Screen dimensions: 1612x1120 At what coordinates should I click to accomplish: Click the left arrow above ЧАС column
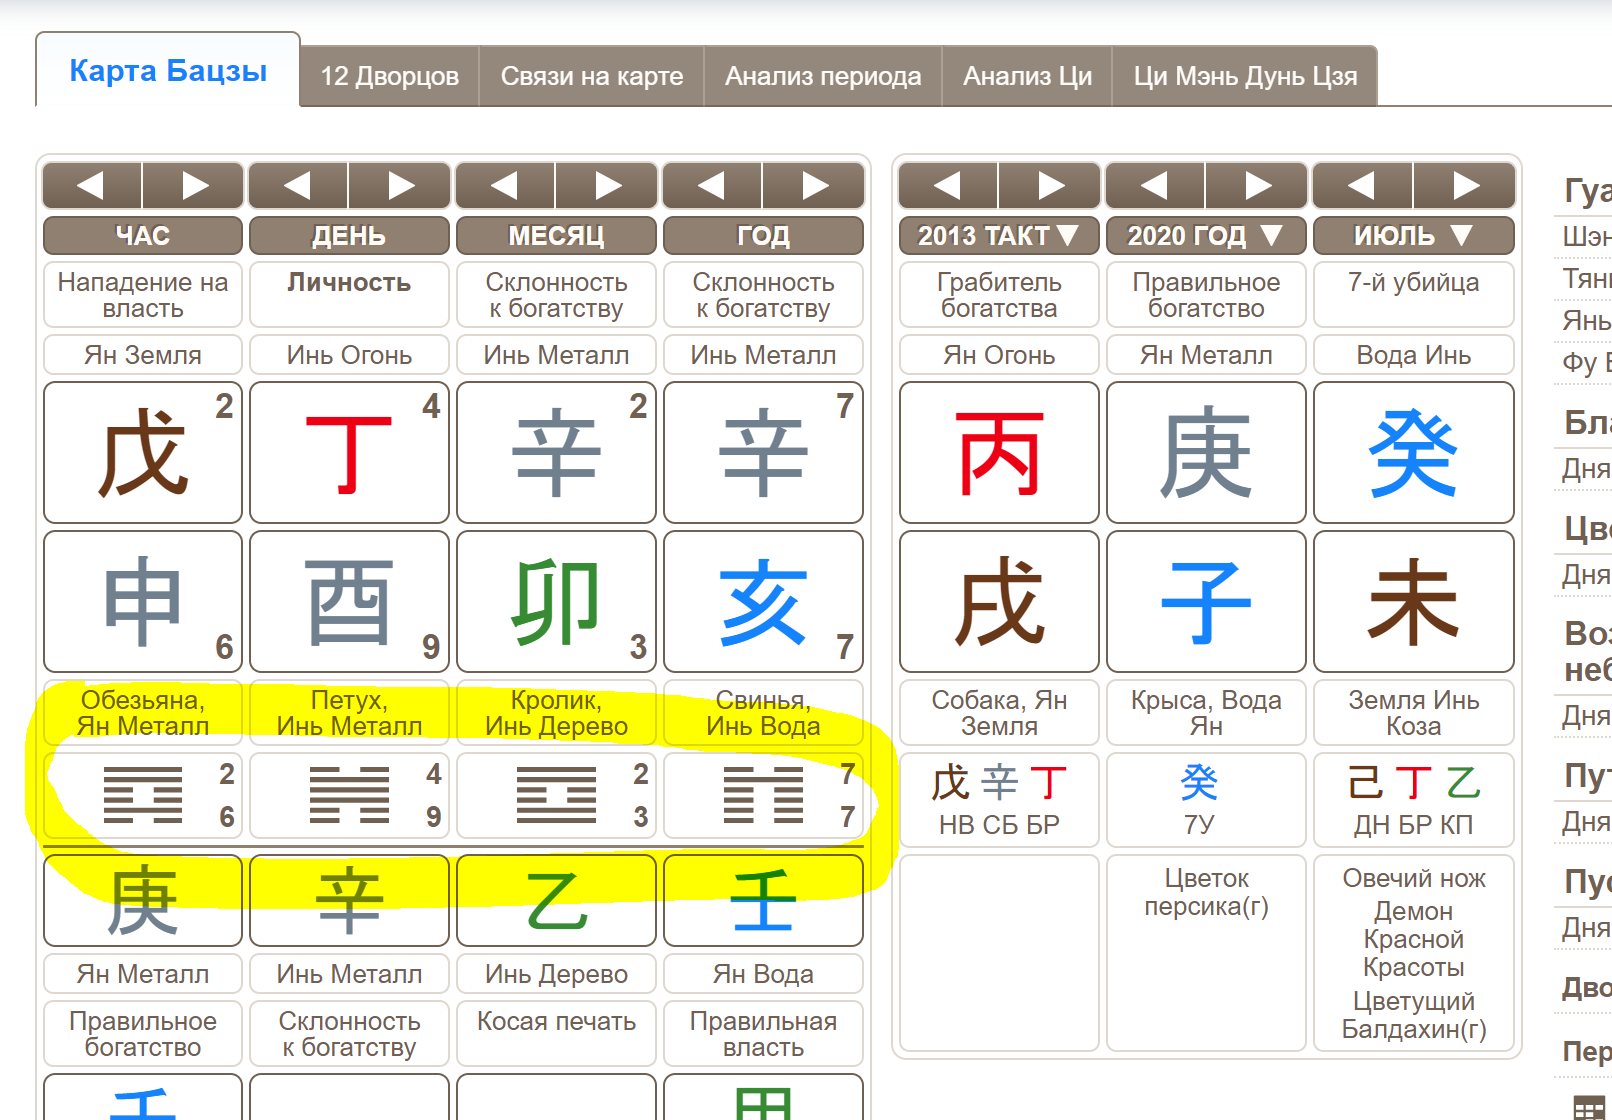(x=92, y=185)
